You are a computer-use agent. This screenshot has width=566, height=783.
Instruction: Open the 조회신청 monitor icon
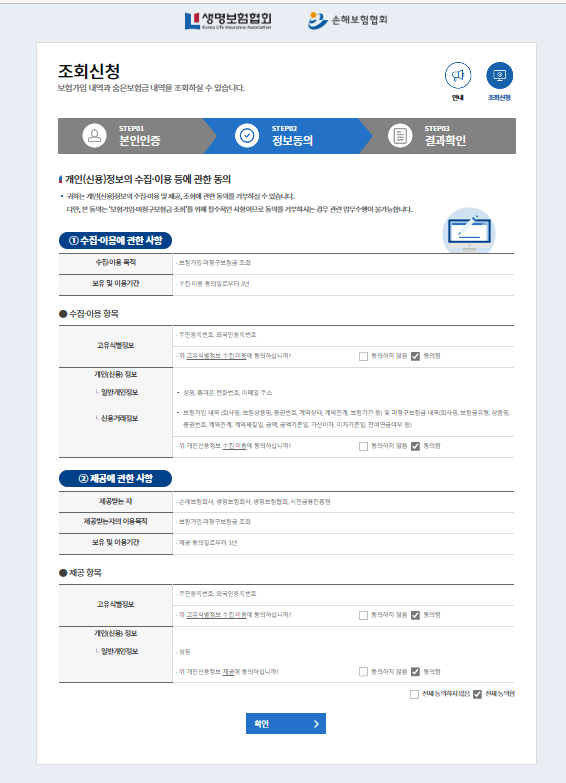click(x=500, y=75)
